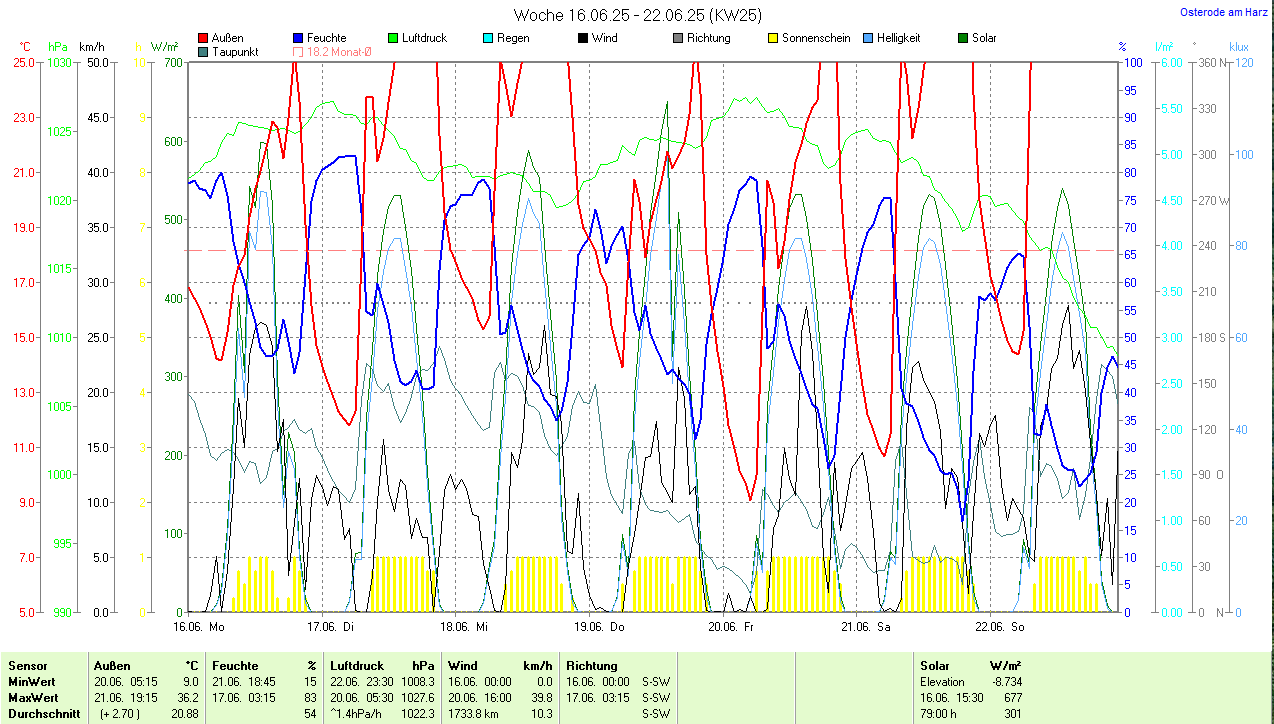Click the Taupunkt legend swatch

(x=204, y=51)
